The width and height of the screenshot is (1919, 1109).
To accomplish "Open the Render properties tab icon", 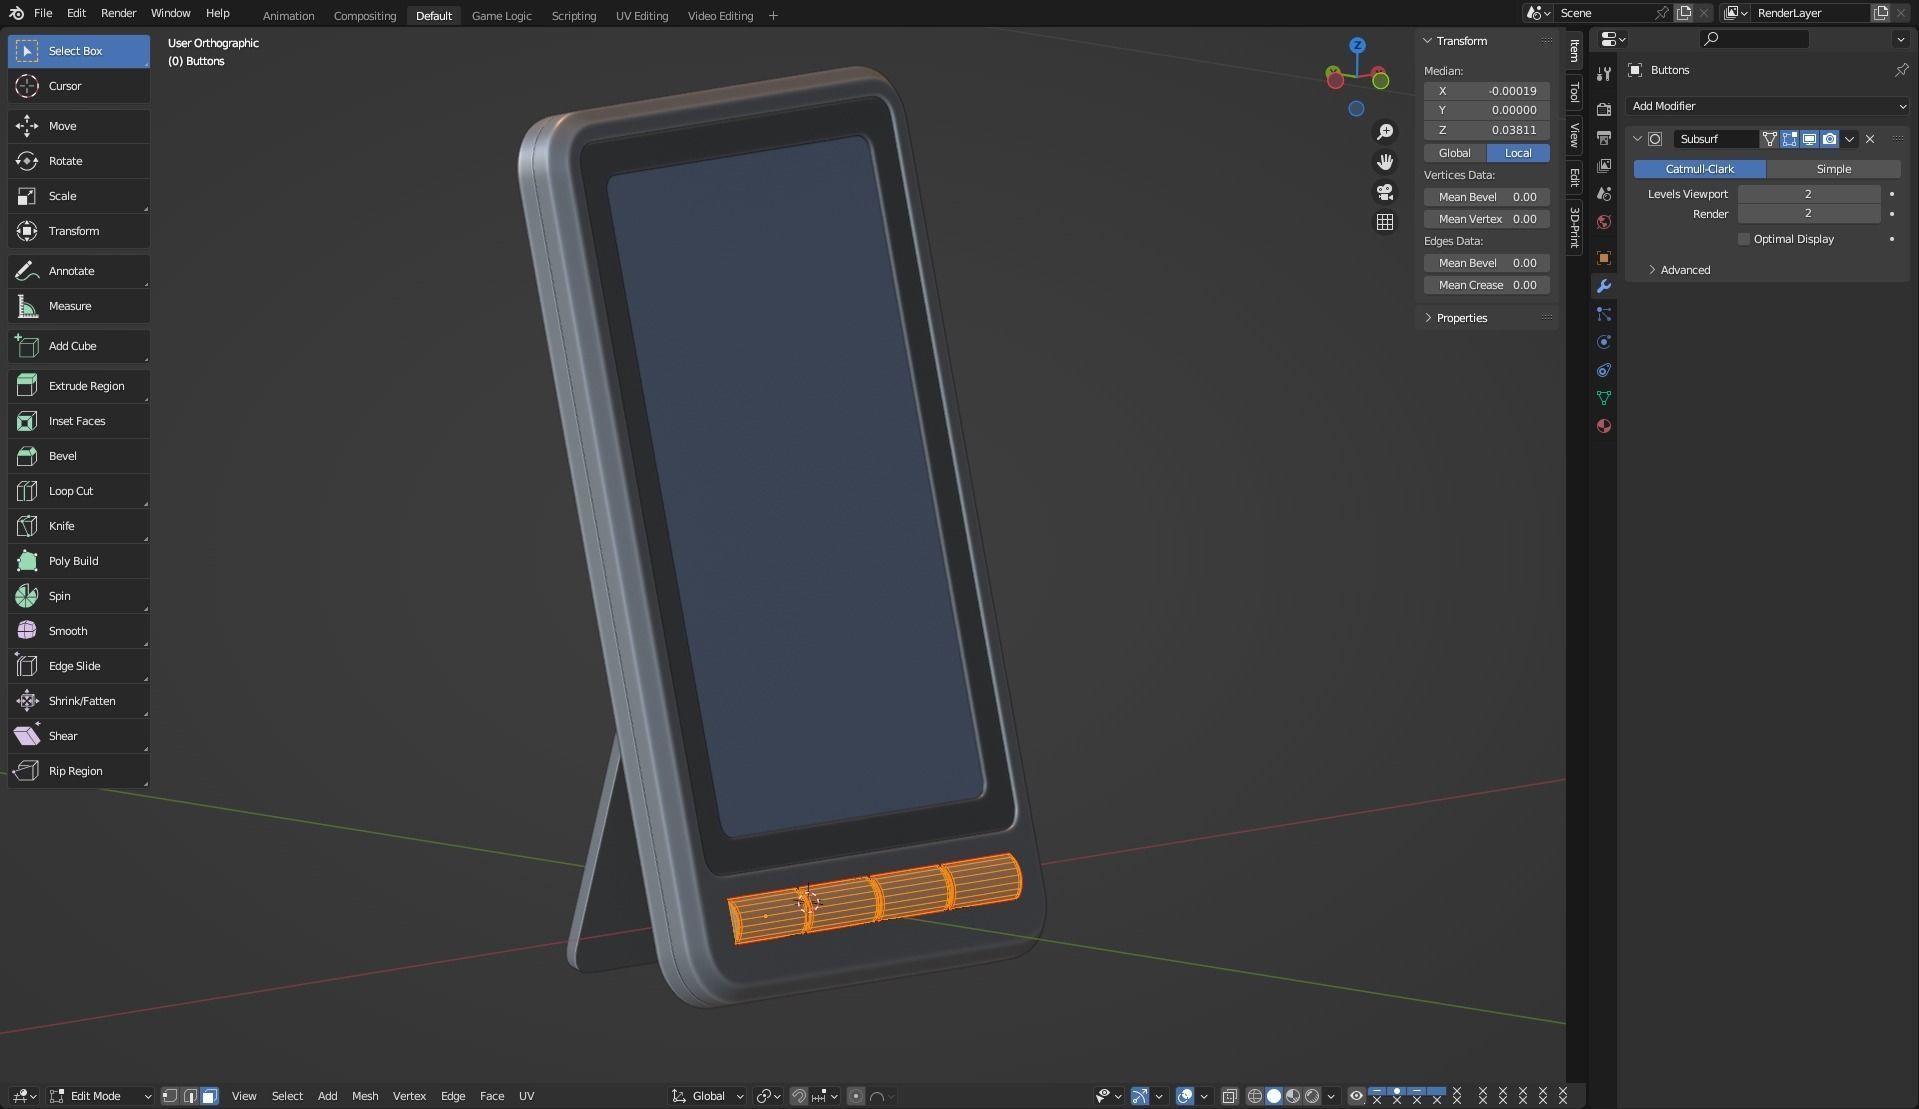I will point(1604,109).
